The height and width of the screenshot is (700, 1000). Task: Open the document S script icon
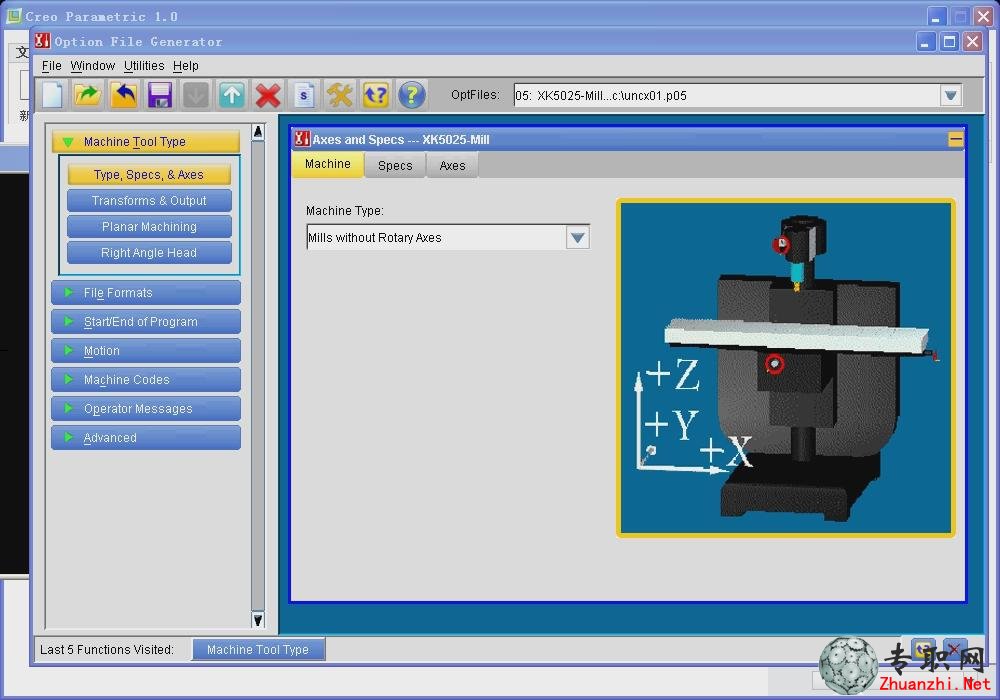pyautogui.click(x=304, y=95)
